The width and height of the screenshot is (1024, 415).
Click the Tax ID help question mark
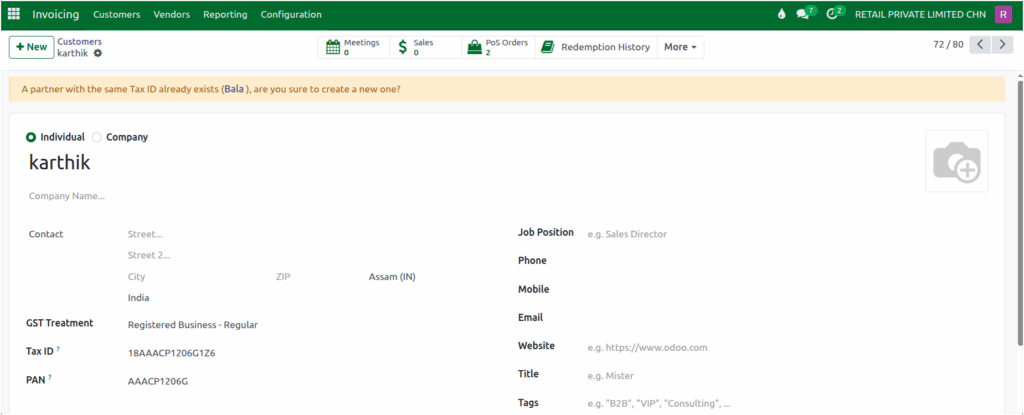click(57, 349)
